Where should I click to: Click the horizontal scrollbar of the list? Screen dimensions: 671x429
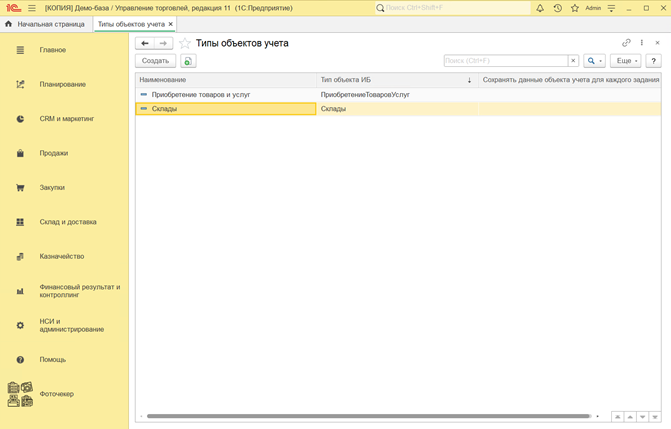[368, 416]
